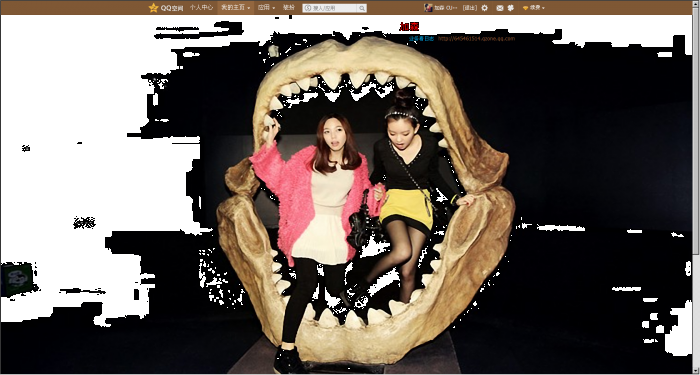Click the green widget at left edge
Viewport: 700px width, 375px height.
click(17, 279)
